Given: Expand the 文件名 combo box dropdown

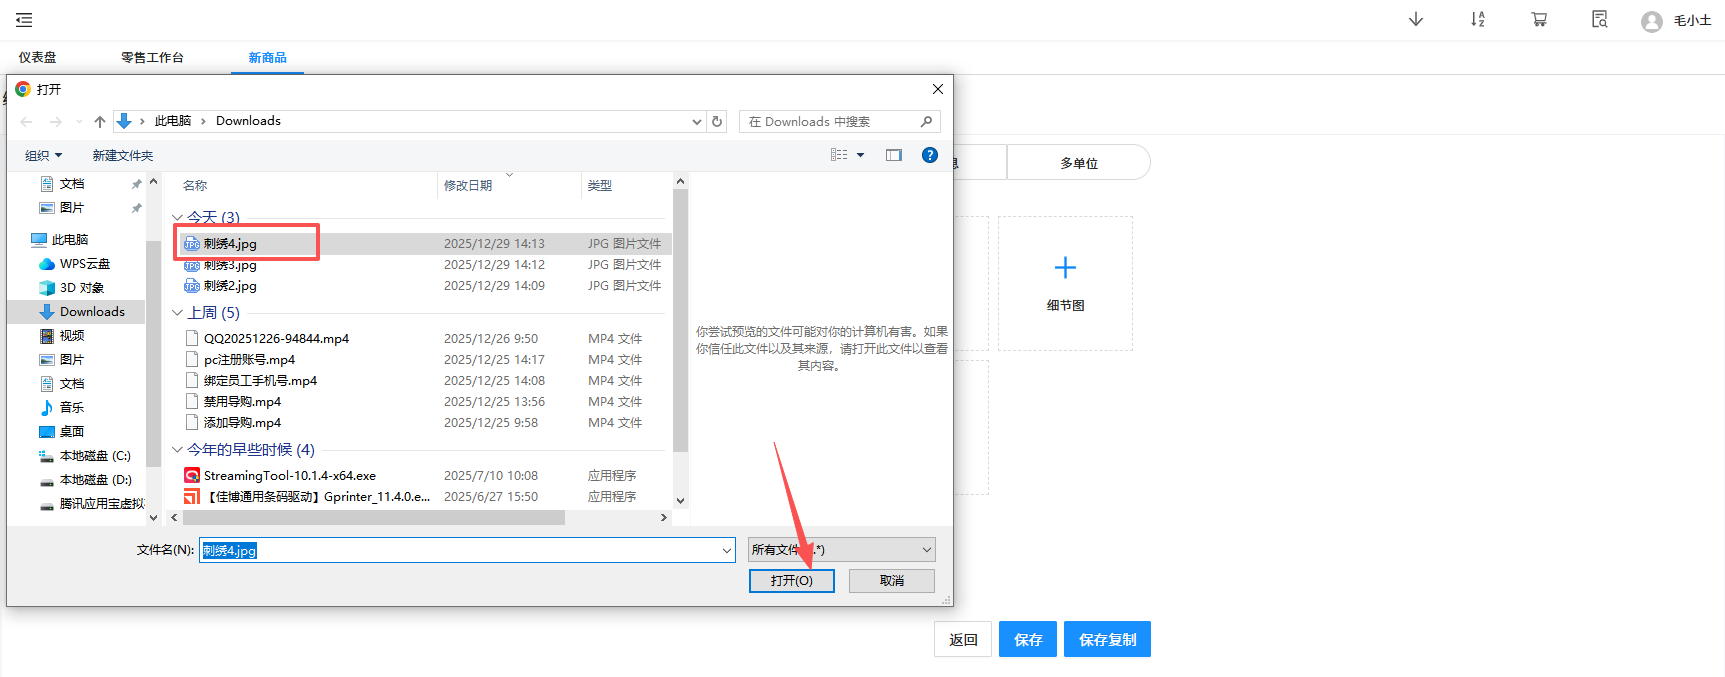Looking at the screenshot, I should (727, 550).
